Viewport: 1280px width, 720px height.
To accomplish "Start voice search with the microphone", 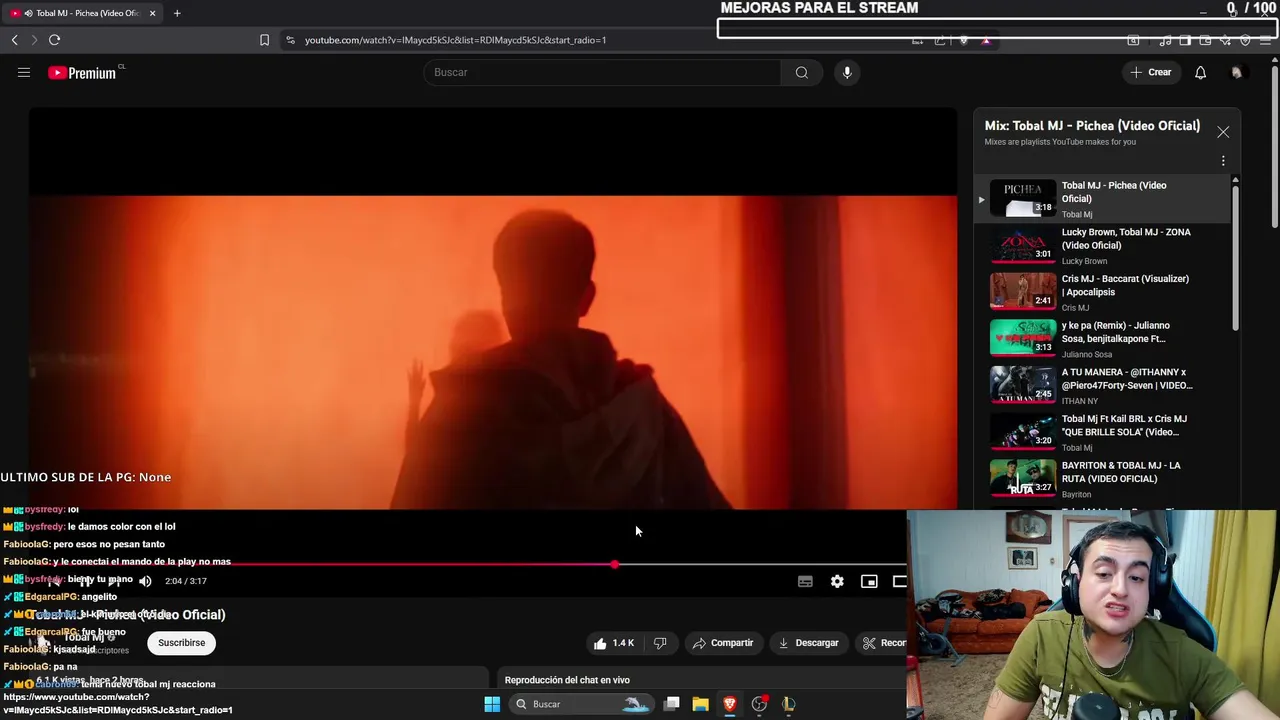I will [x=847, y=72].
